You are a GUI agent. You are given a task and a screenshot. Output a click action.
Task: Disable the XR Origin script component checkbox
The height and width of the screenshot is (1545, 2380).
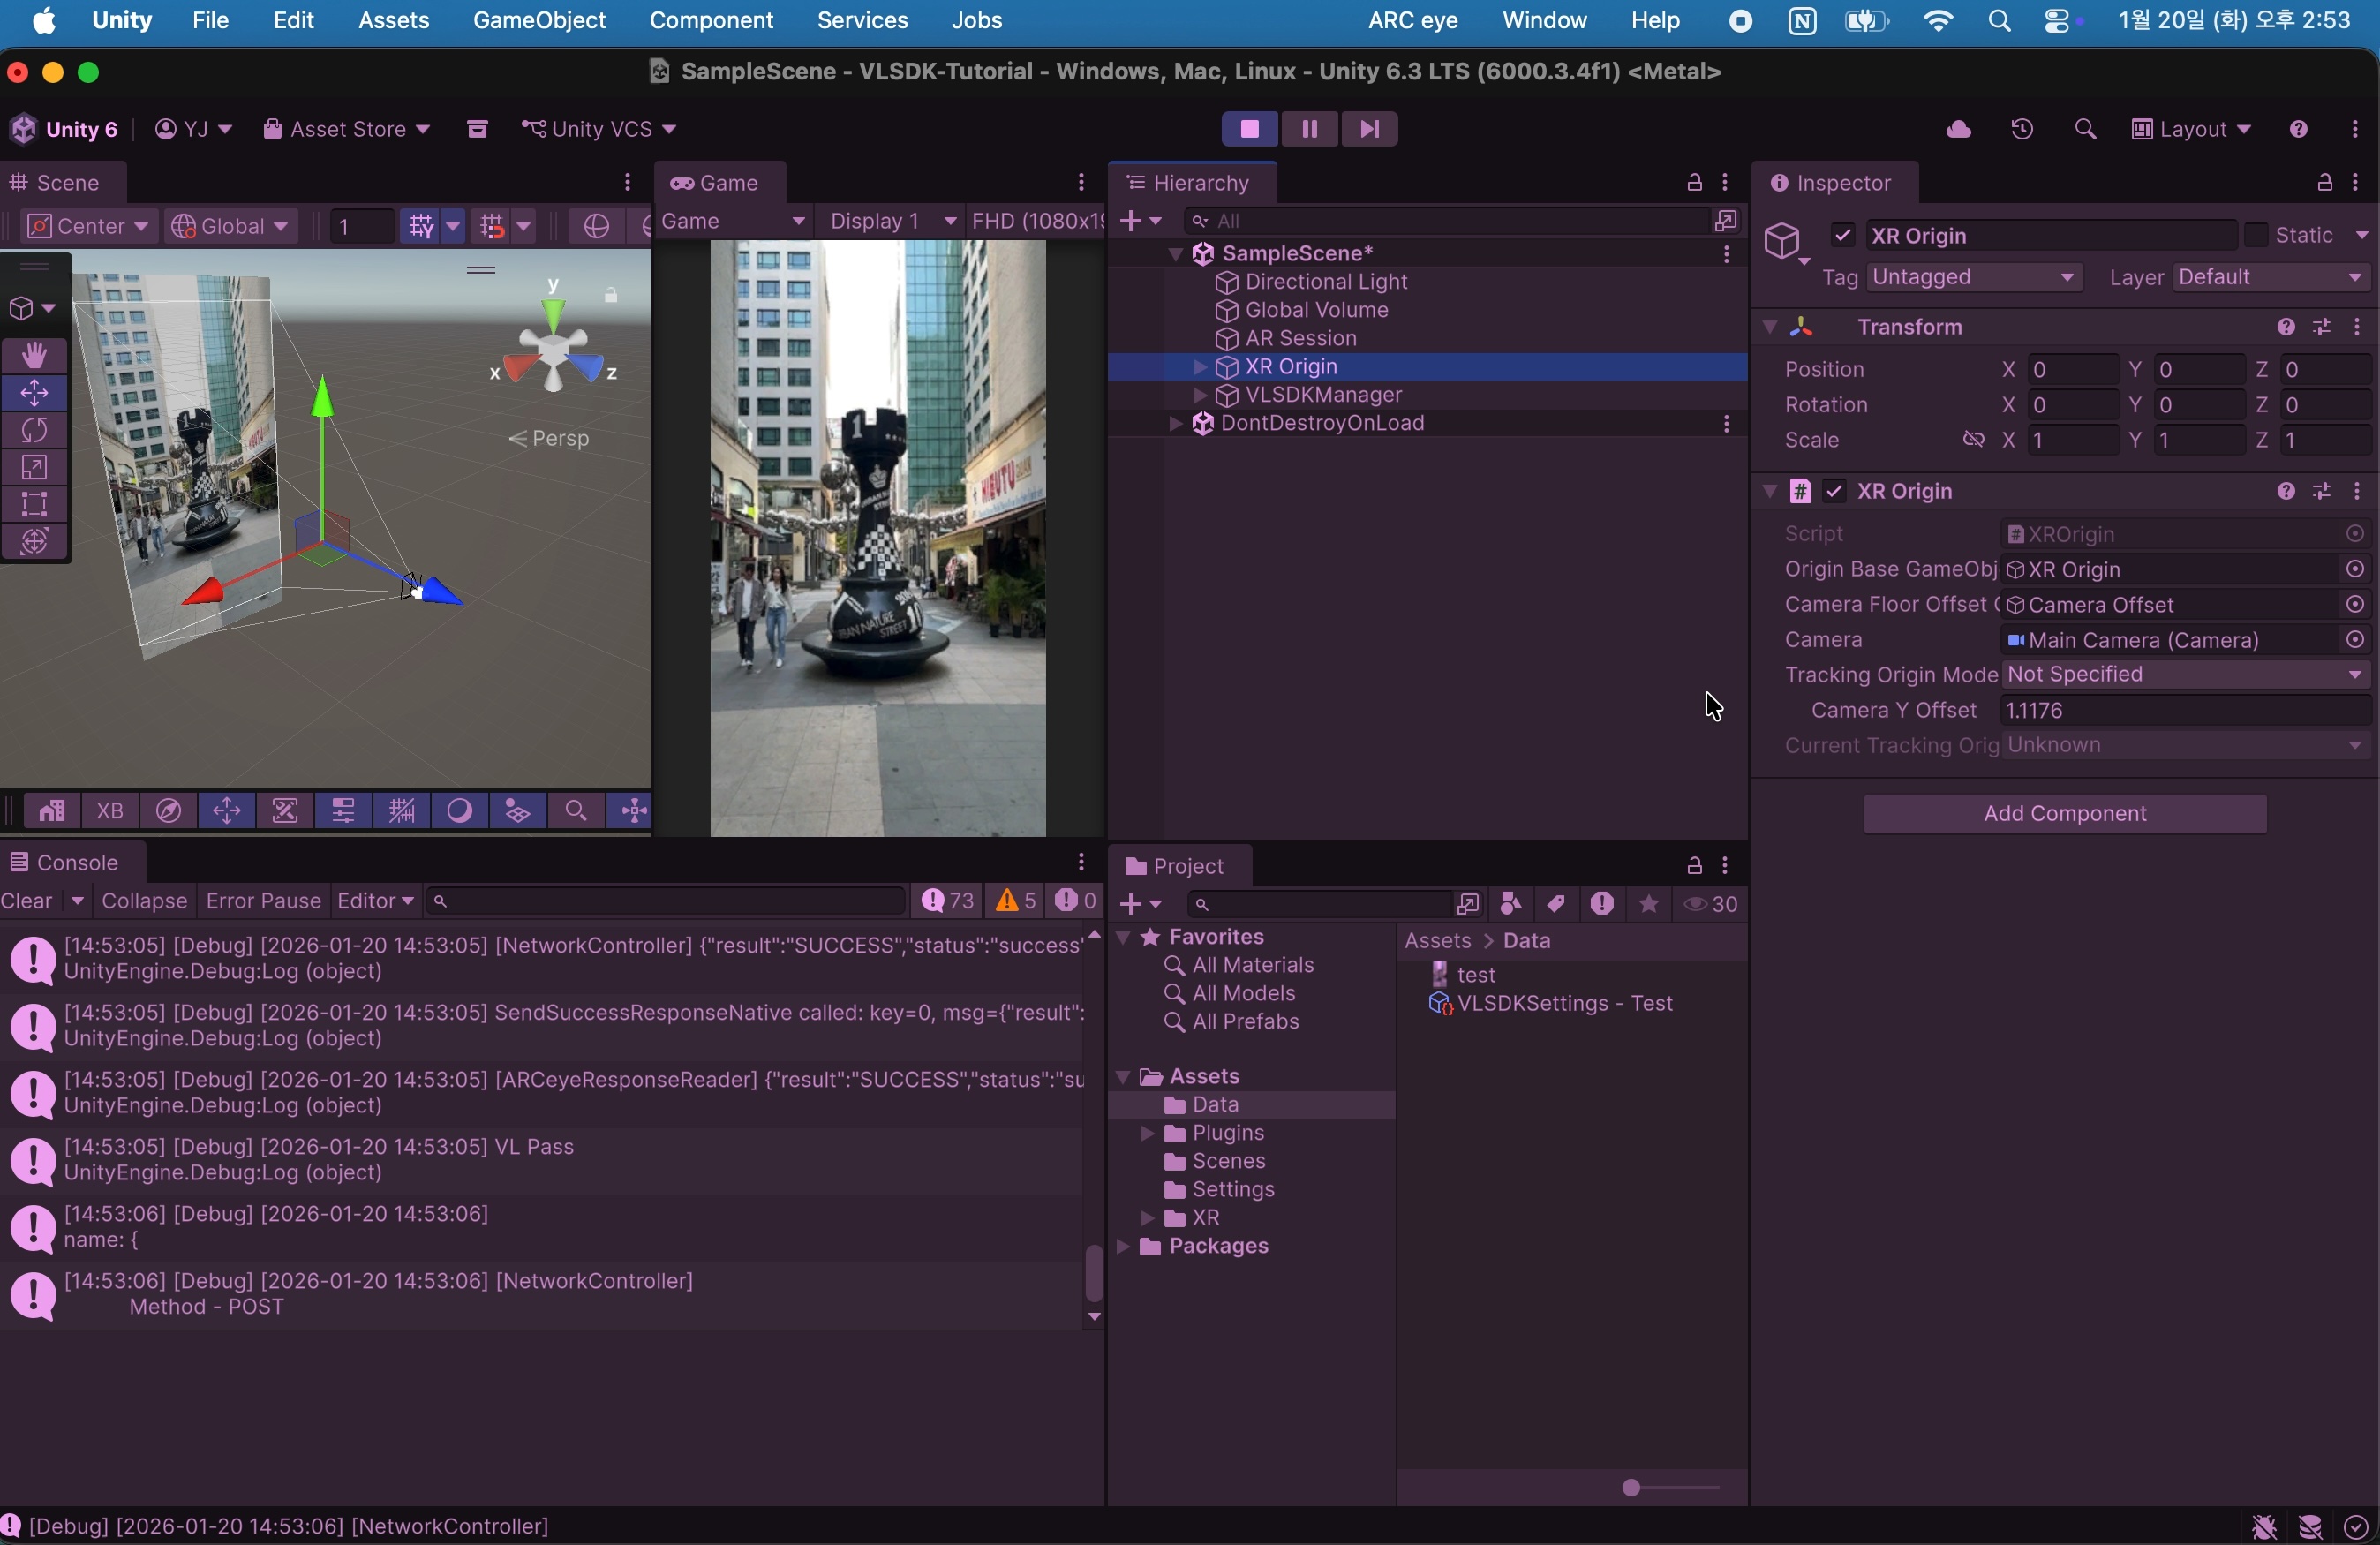pos(1834,491)
